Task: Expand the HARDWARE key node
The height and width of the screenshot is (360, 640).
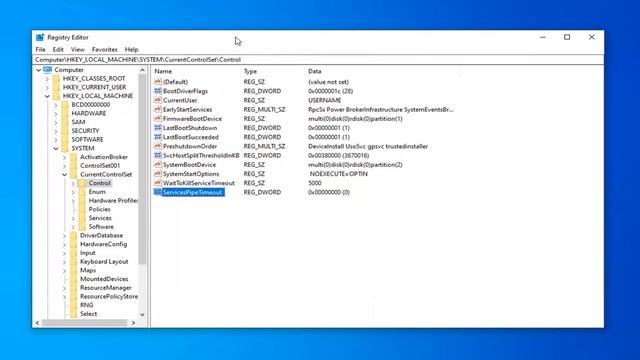Action: coord(56,113)
